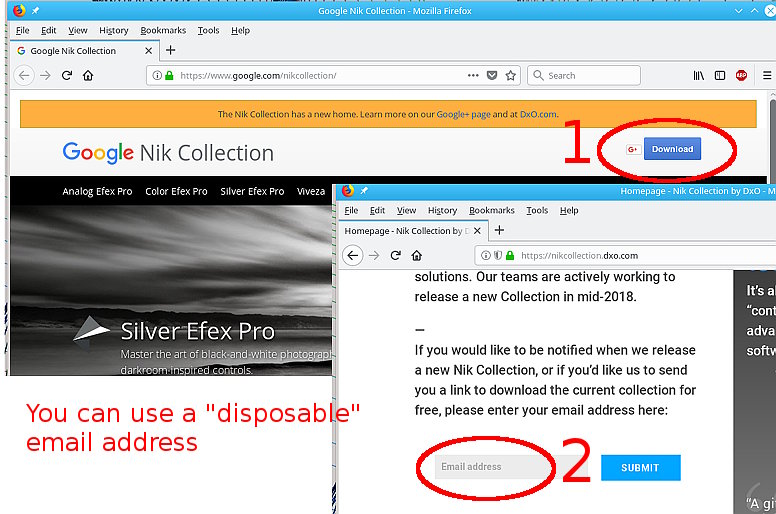Click the Firefox Search box
Screen dimensions: 776x514
(584, 76)
